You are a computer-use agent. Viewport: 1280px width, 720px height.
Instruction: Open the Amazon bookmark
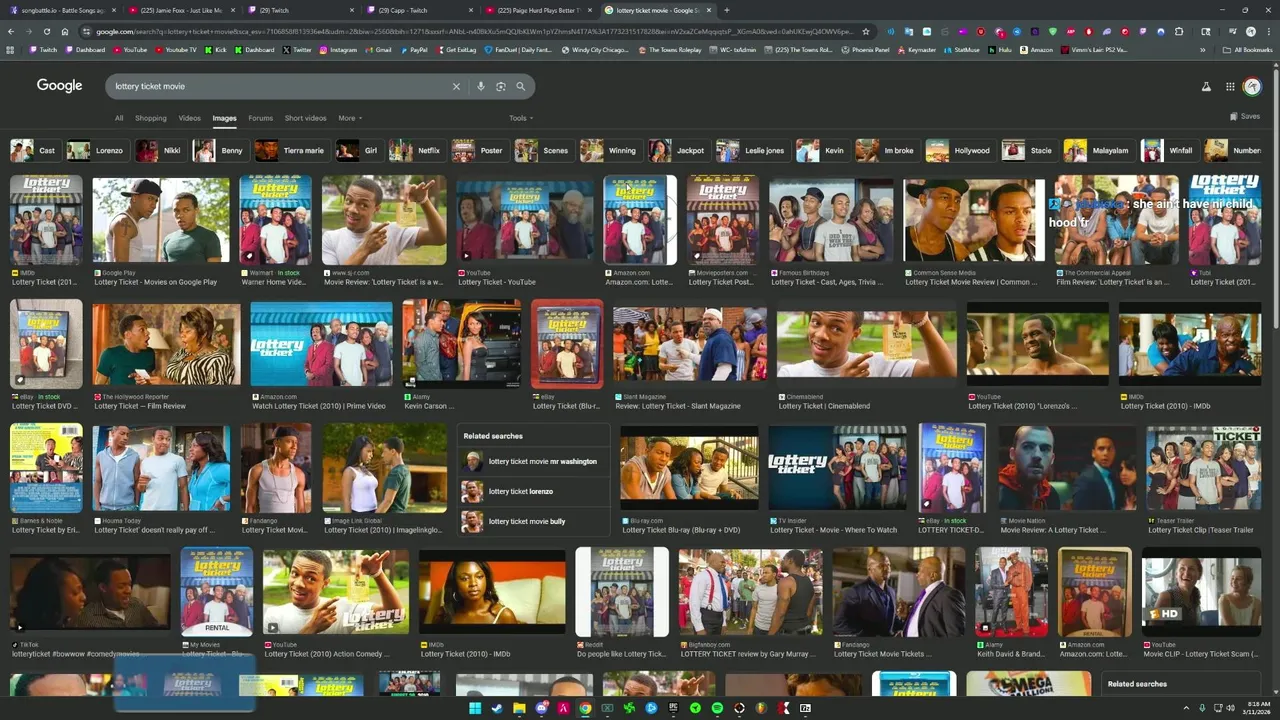[1037, 49]
